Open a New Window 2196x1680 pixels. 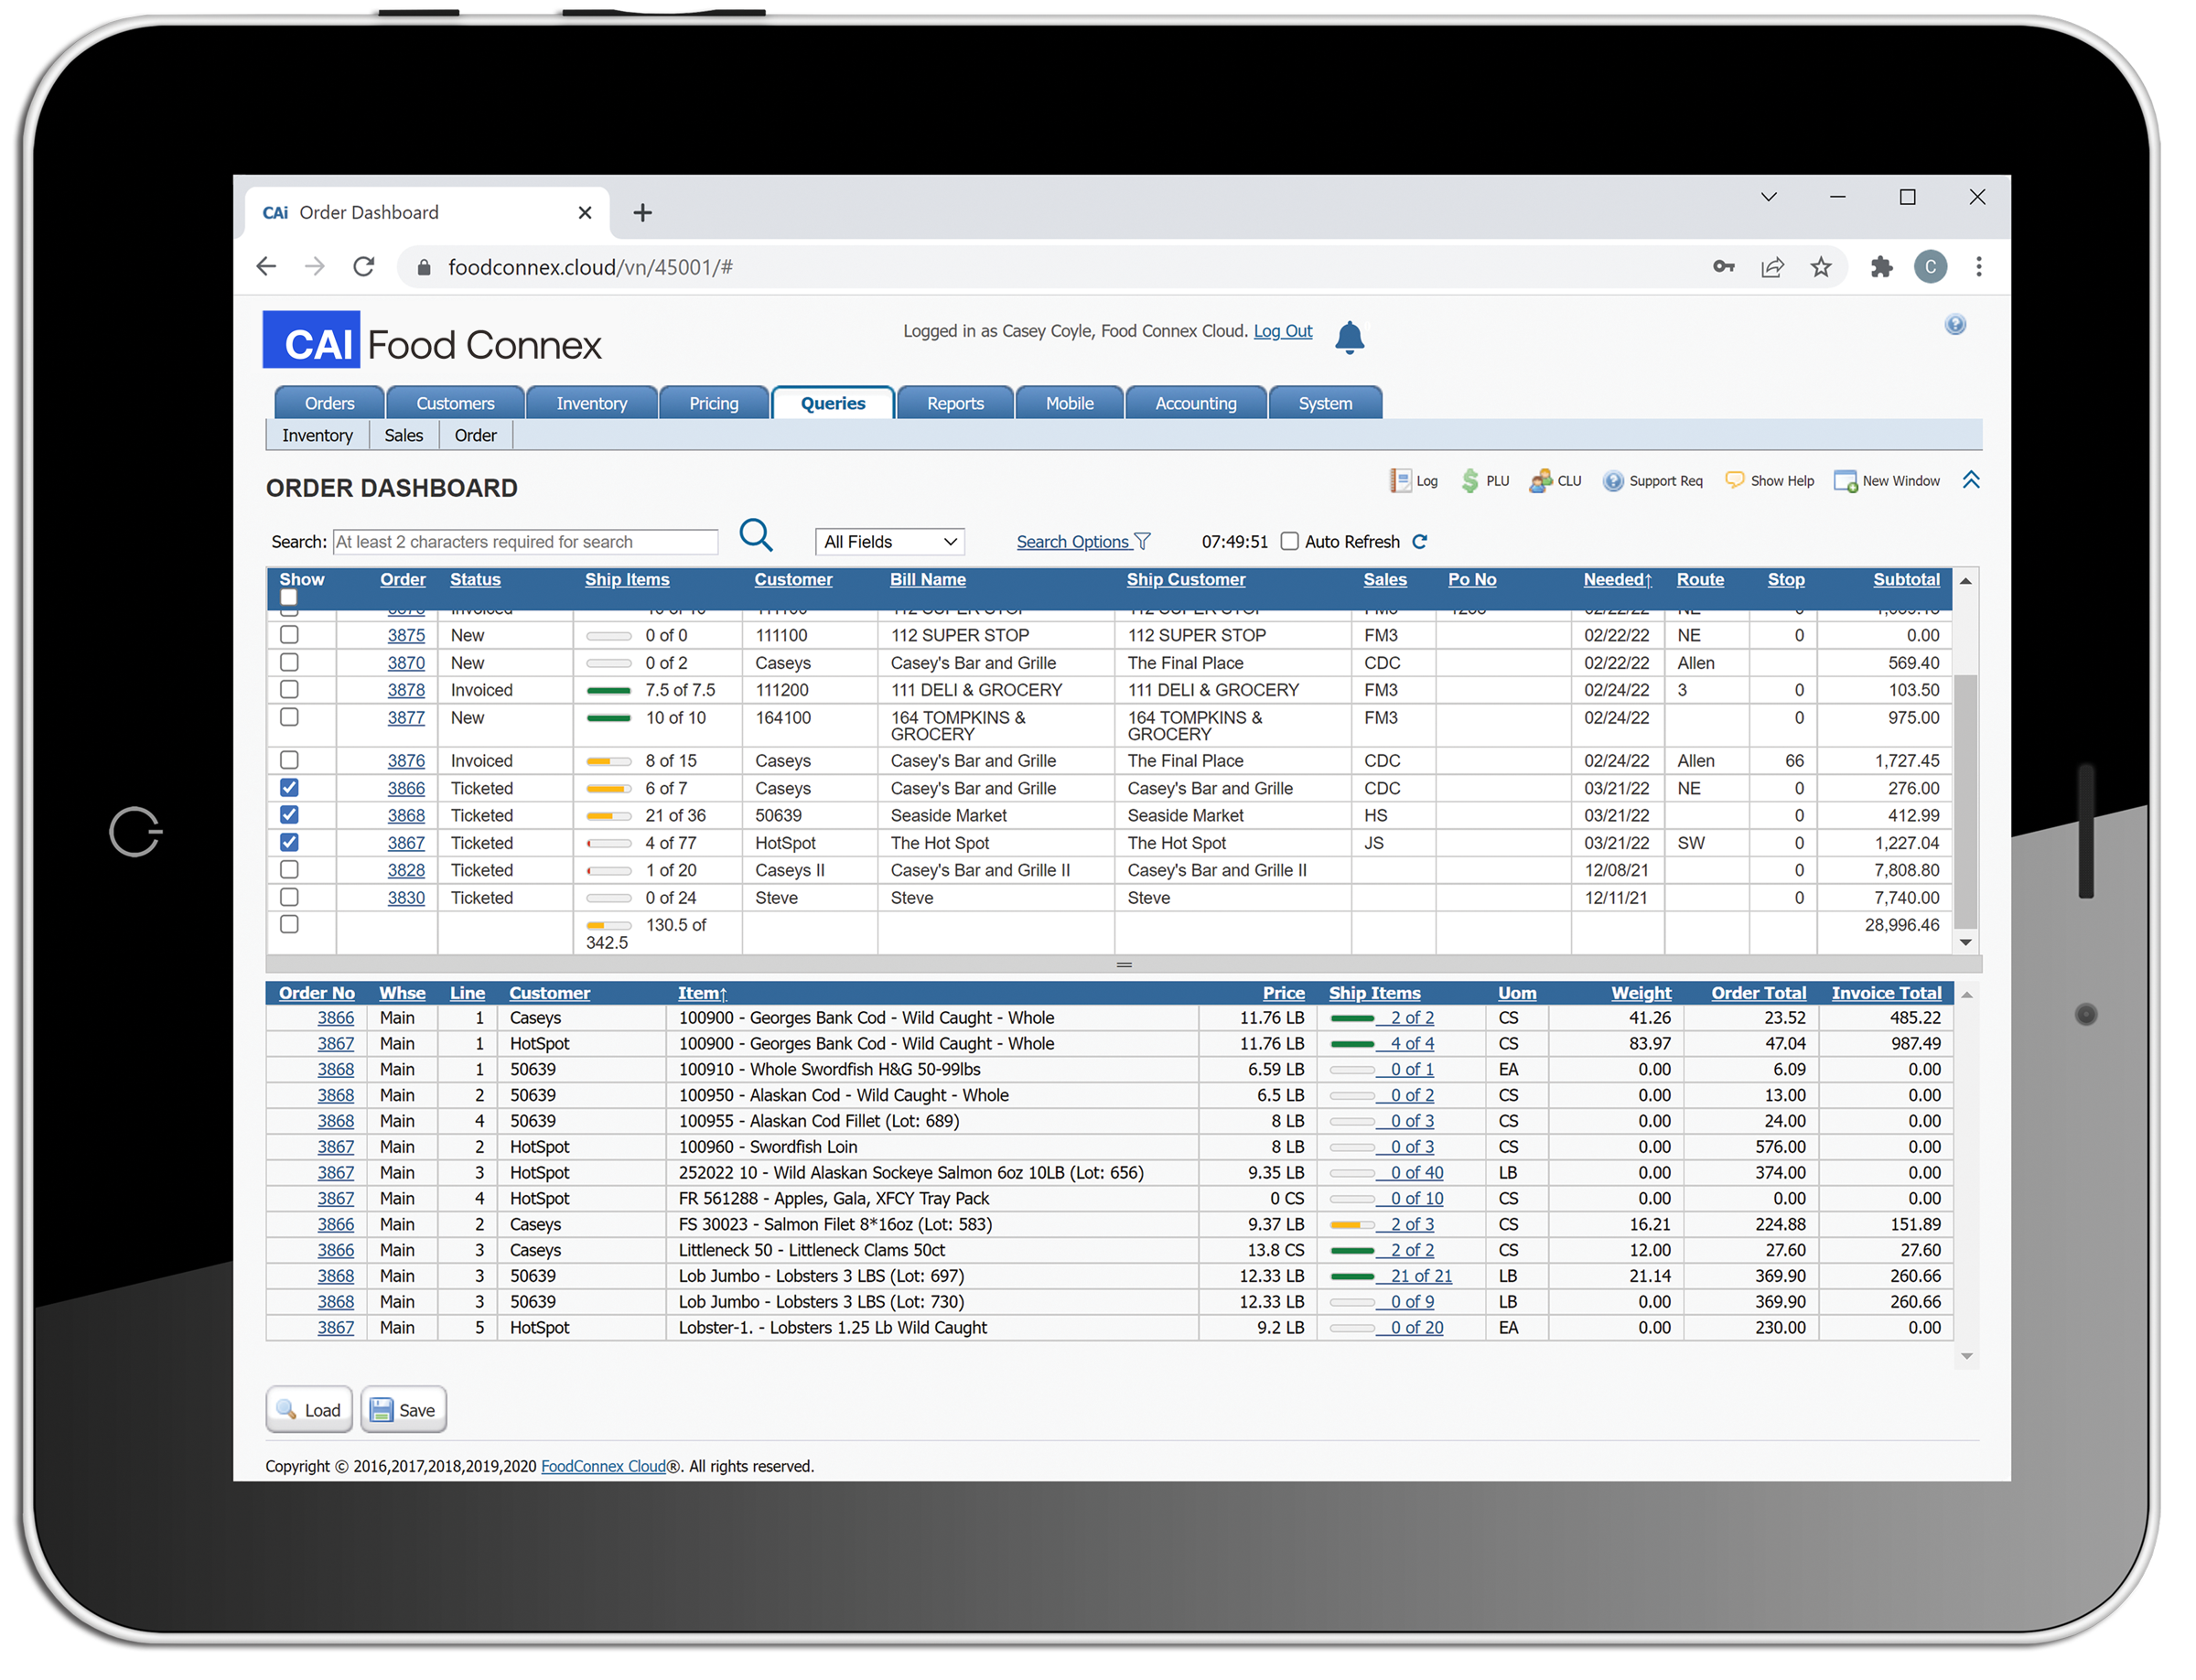click(1845, 481)
